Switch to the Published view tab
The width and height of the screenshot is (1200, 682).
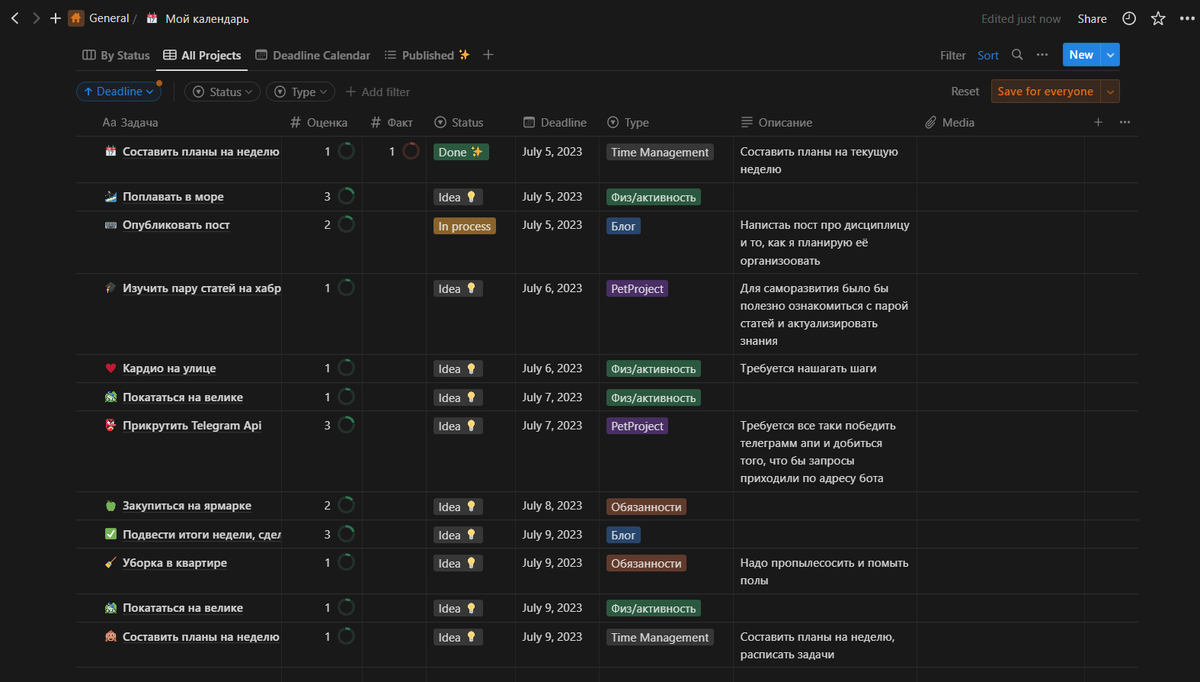click(x=428, y=55)
